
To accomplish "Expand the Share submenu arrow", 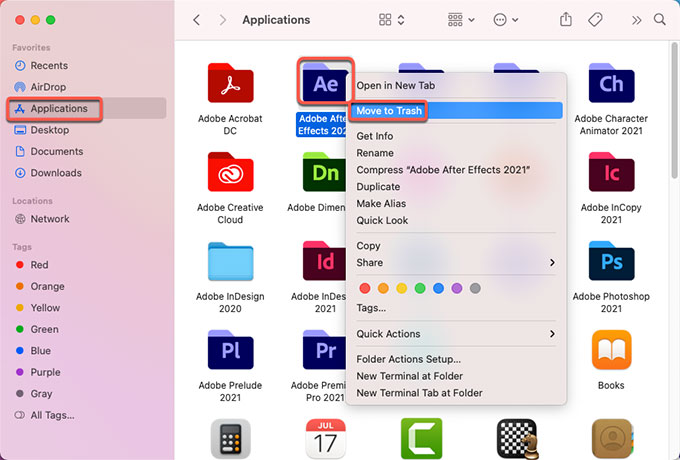I will (552, 262).
